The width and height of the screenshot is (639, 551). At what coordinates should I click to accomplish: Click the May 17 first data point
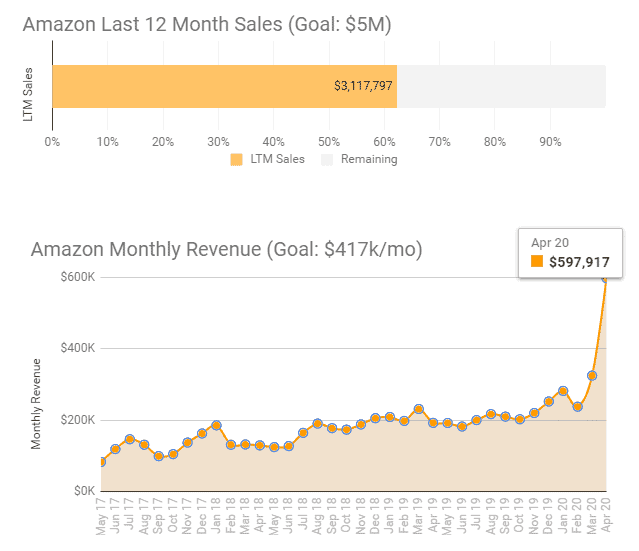point(101,462)
